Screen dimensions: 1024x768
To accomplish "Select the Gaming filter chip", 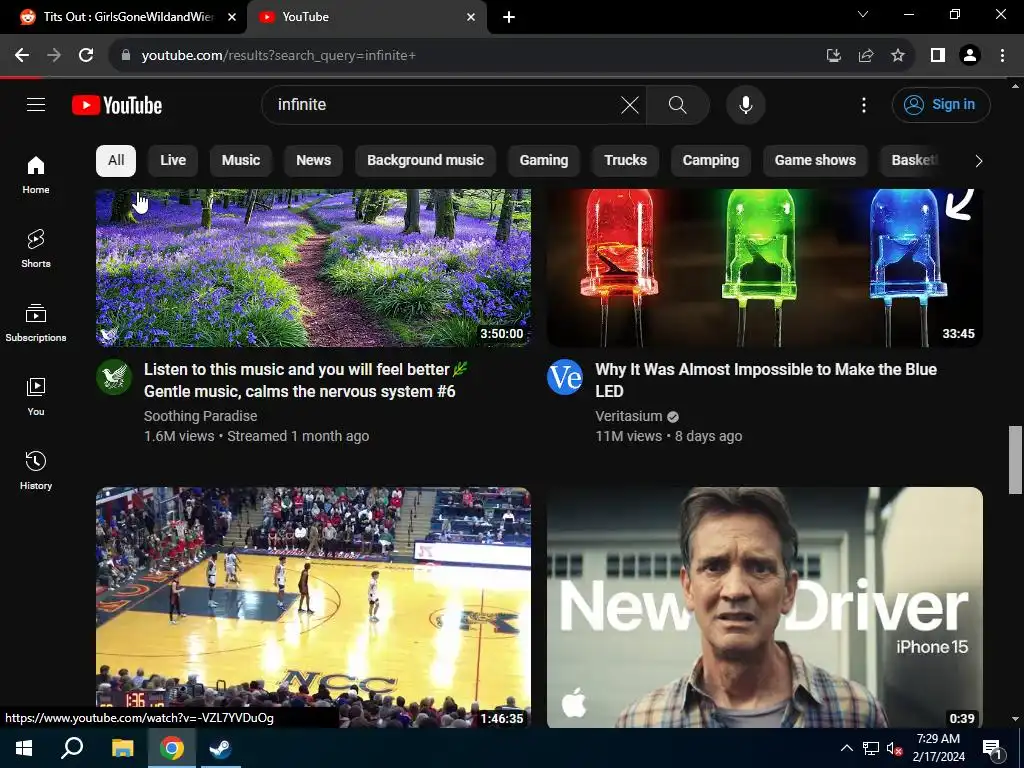I will (x=544, y=161).
